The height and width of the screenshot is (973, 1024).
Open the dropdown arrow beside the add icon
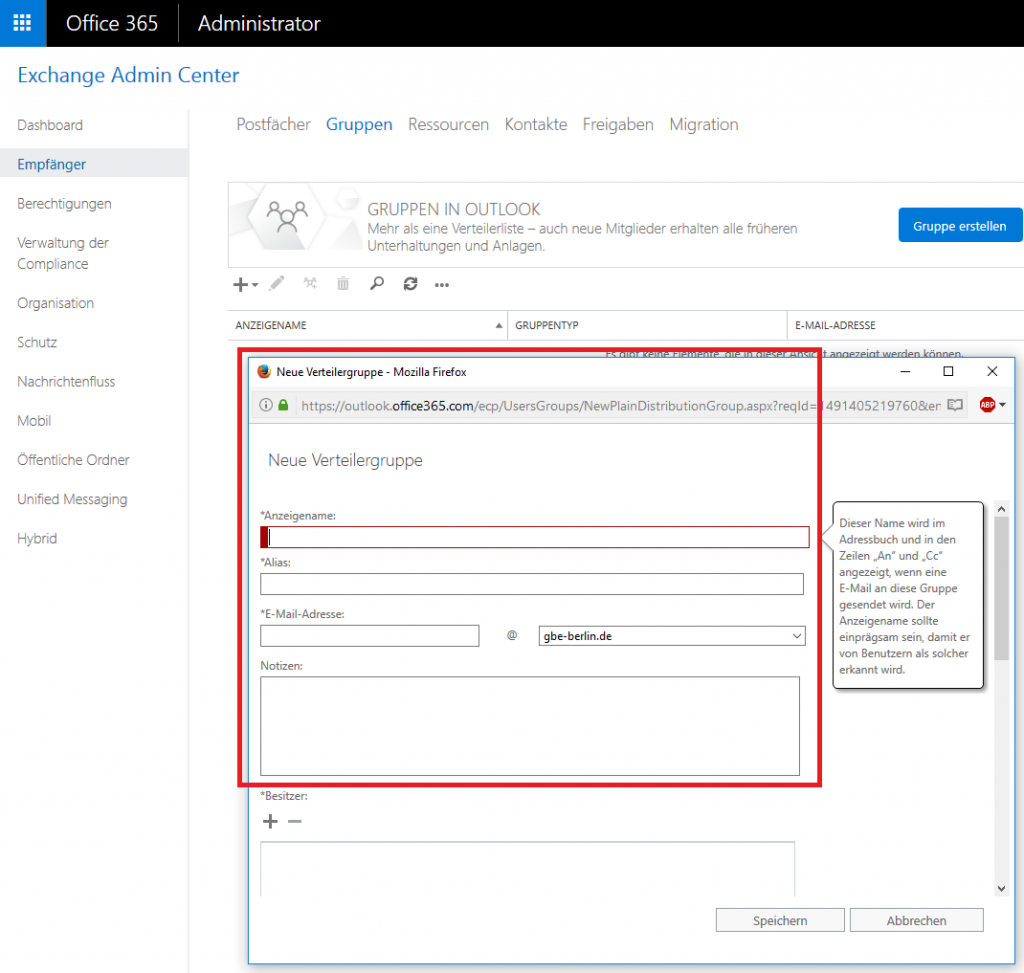click(x=255, y=285)
